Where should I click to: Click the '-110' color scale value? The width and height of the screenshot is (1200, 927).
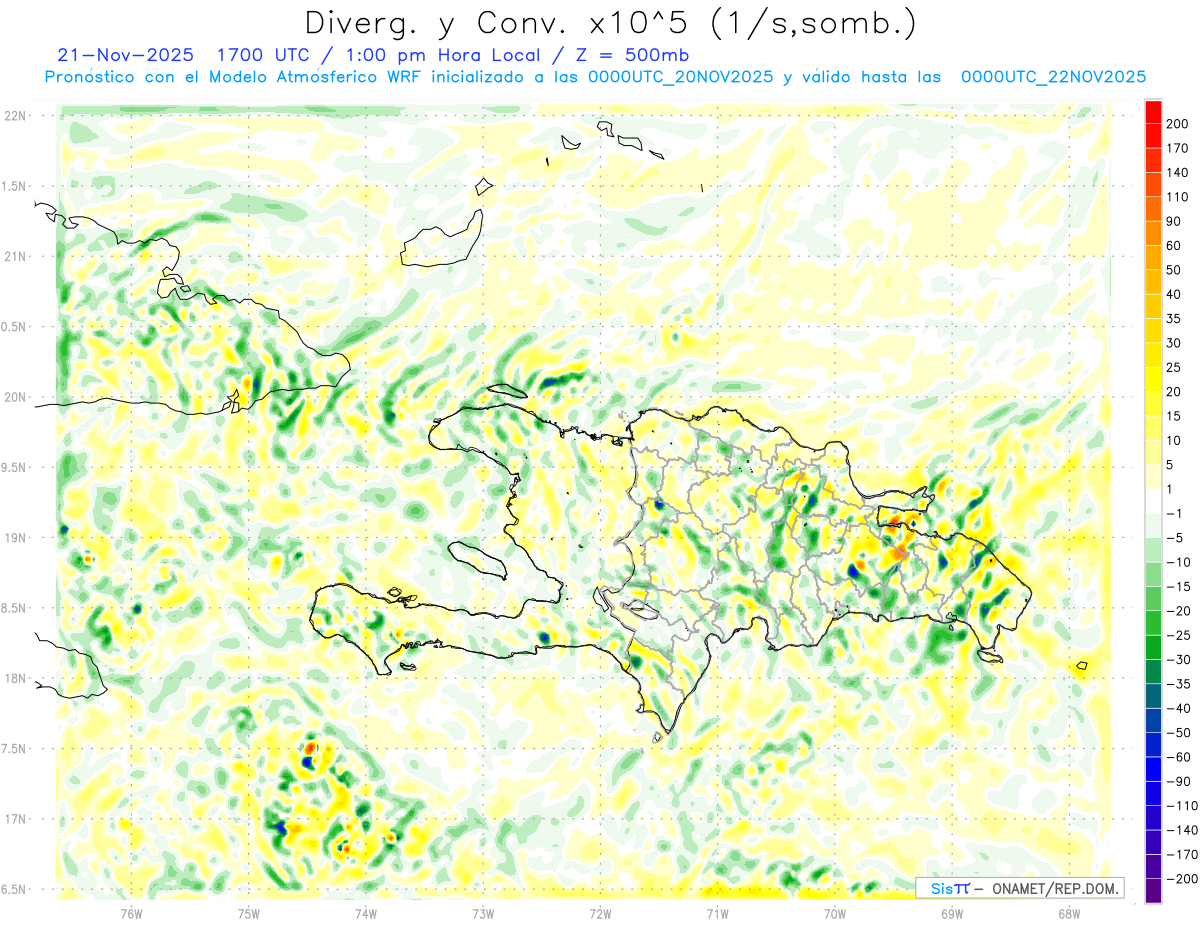click(x=1181, y=806)
